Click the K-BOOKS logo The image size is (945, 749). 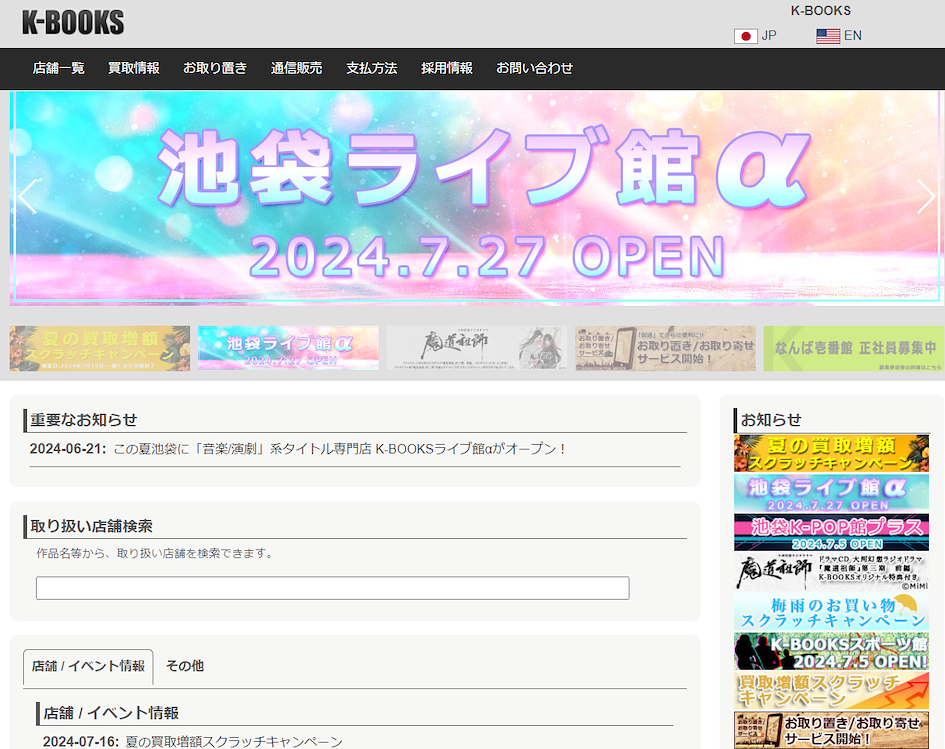(x=73, y=22)
